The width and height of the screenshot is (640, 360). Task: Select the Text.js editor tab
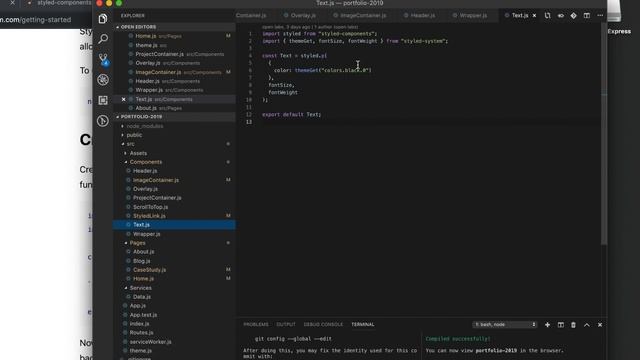point(520,16)
